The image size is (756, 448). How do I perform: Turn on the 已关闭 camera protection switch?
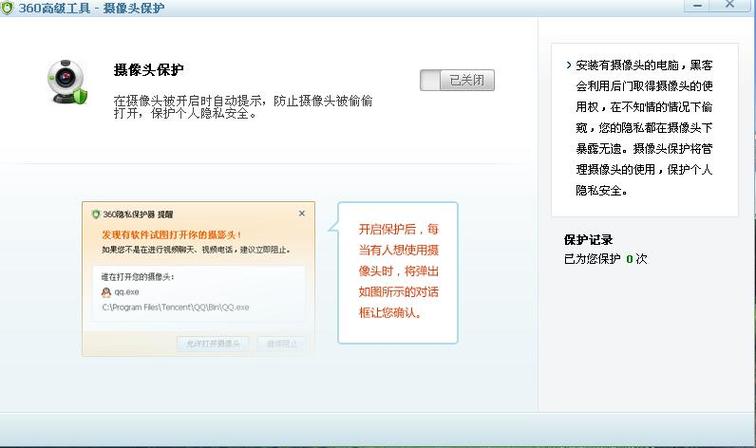pos(457,80)
